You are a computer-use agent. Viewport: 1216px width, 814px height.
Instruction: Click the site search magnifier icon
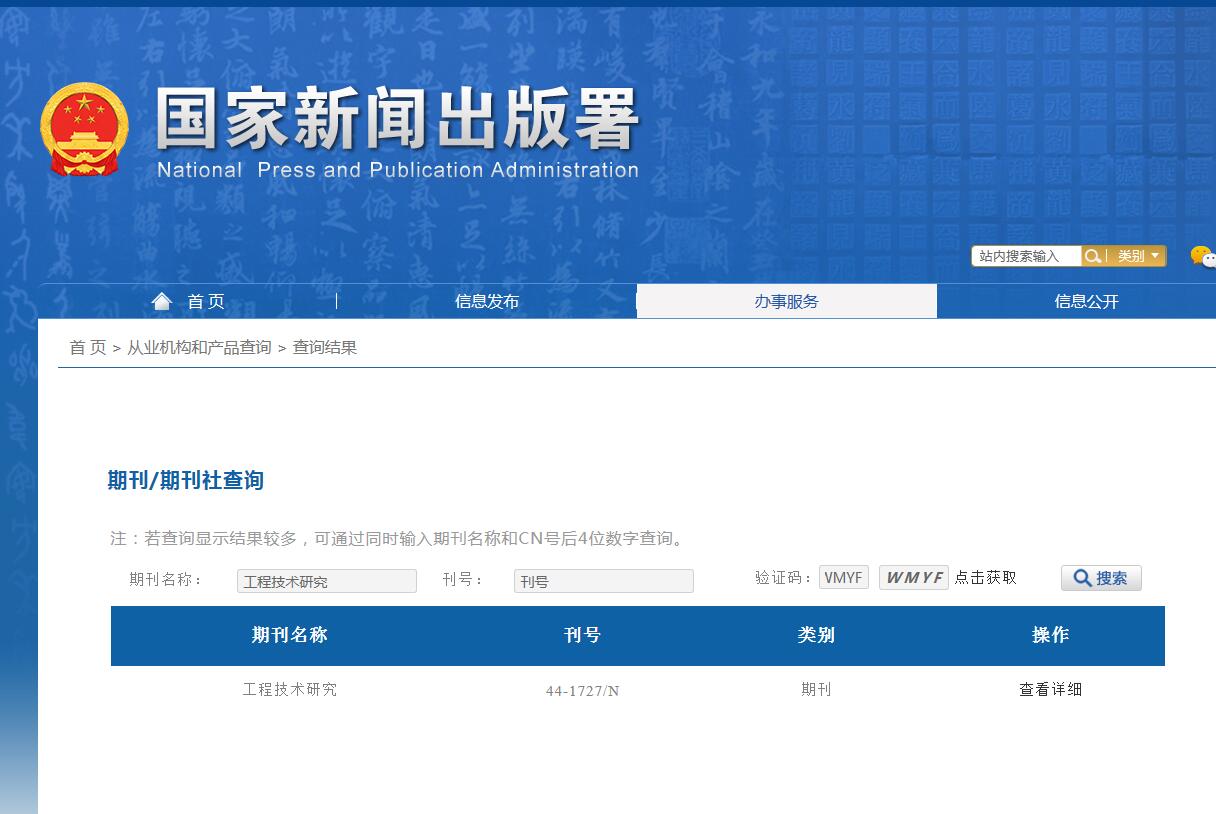click(x=1094, y=255)
